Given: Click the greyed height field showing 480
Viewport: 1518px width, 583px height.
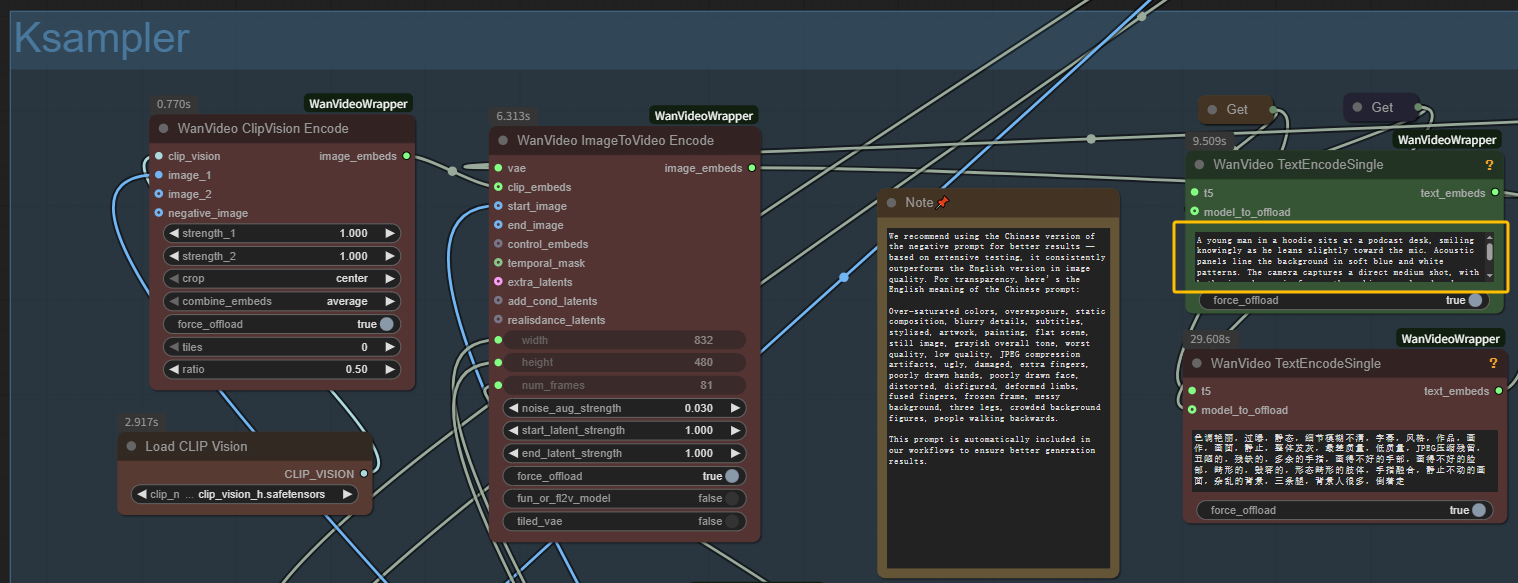Looking at the screenshot, I should [626, 362].
